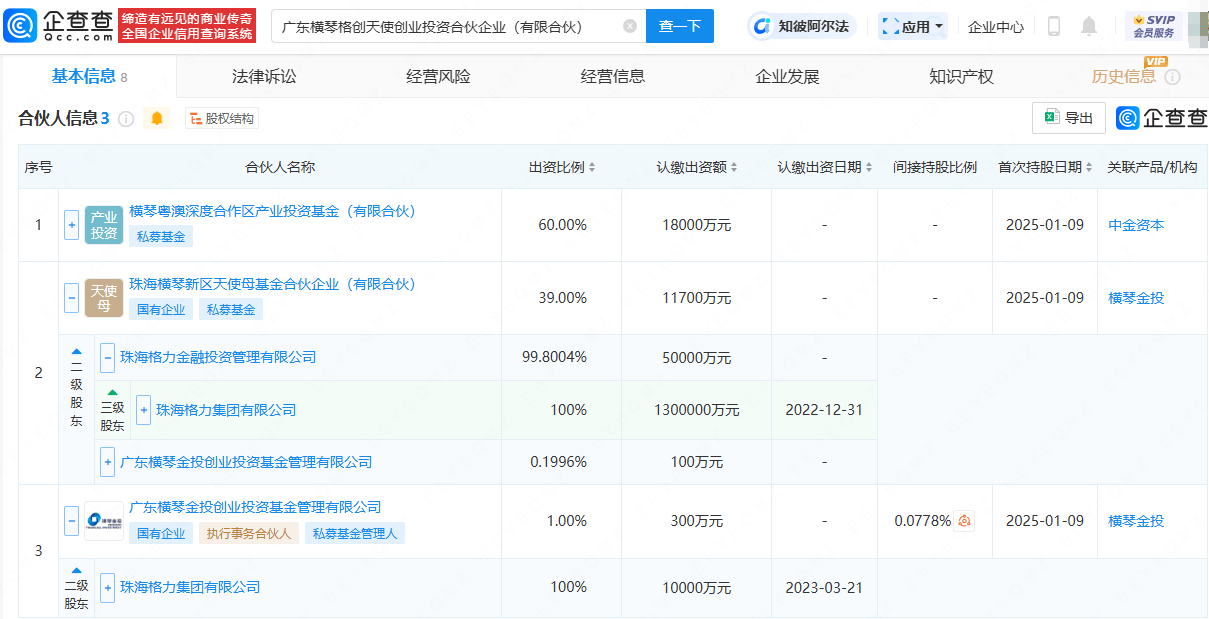Click the 国有企业 tag in row 2
Viewport: 1209px width, 619px height.
[x=161, y=310]
